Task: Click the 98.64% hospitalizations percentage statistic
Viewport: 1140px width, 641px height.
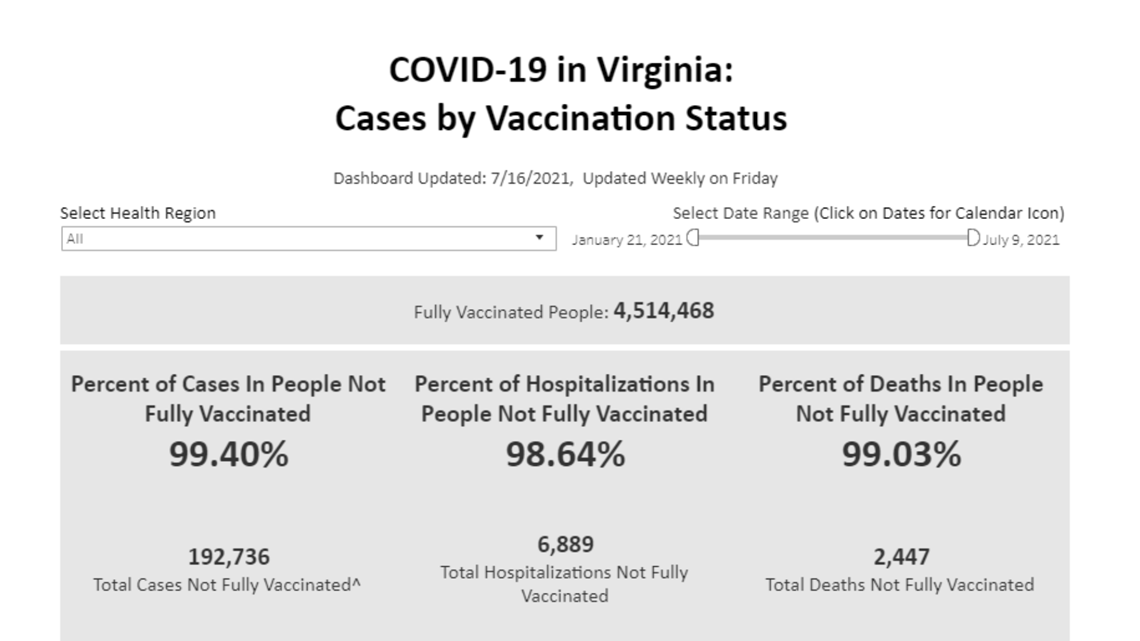Action: point(566,454)
